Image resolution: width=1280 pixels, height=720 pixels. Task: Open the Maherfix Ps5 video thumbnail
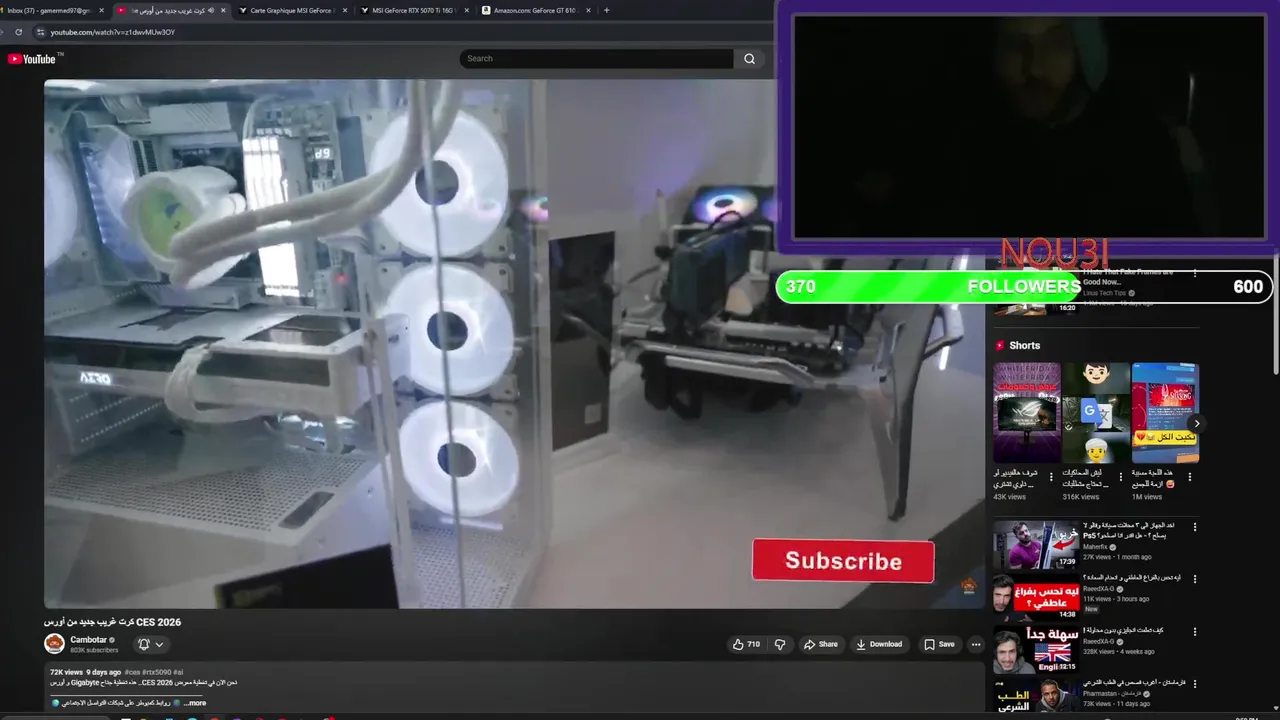[x=1036, y=544]
